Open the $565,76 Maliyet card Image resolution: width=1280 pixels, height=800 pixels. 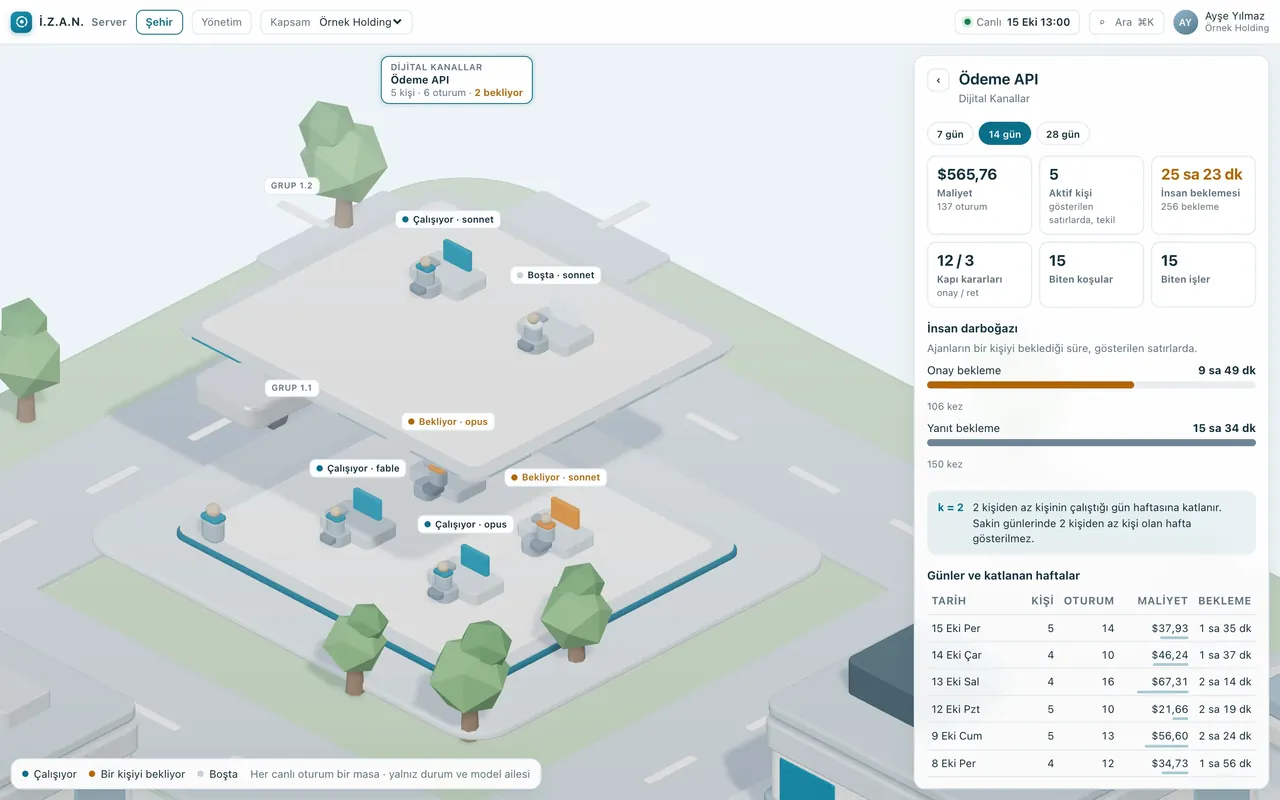(979, 195)
